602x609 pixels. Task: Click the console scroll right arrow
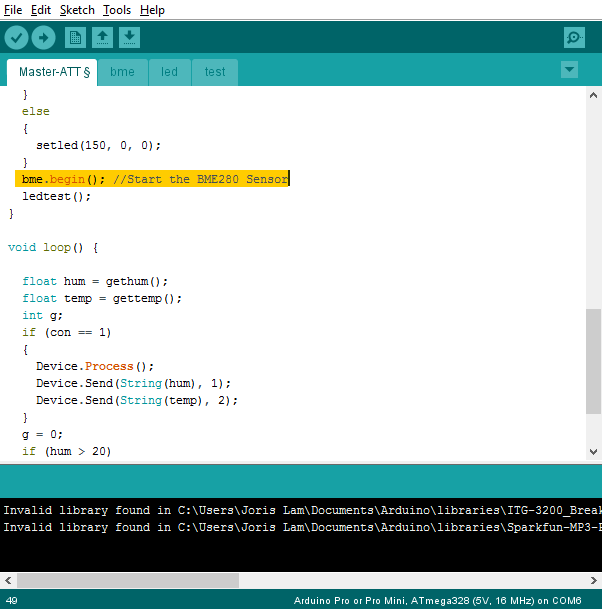pos(593,581)
